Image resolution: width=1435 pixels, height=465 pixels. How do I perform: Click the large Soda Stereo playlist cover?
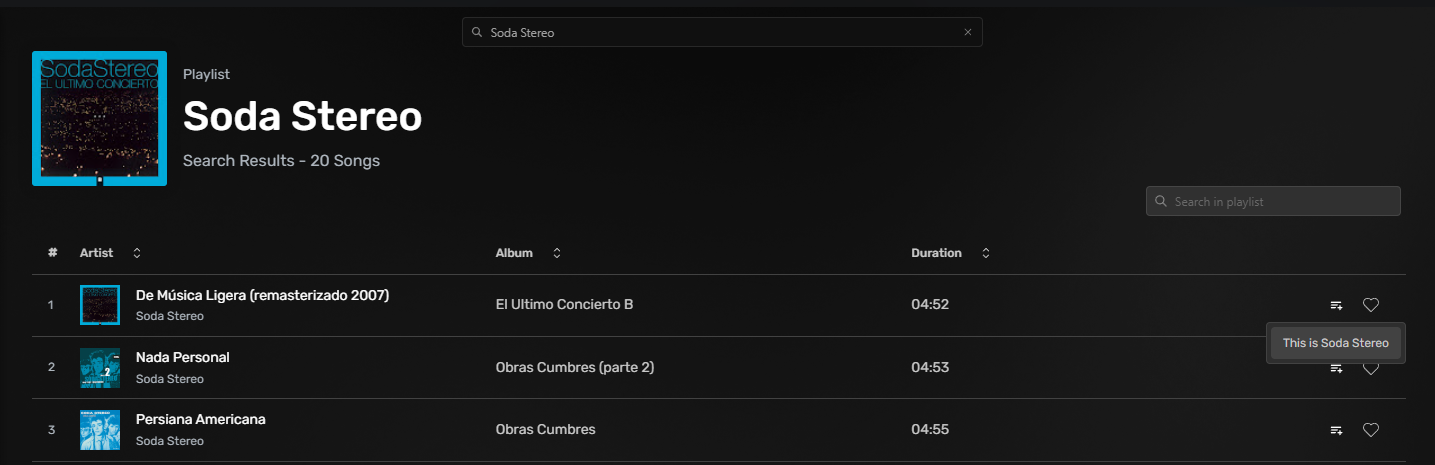pyautogui.click(x=100, y=118)
